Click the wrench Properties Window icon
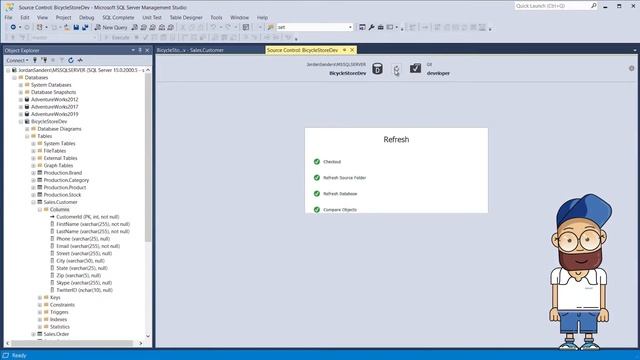640x360 pixels. pyautogui.click(x=371, y=27)
